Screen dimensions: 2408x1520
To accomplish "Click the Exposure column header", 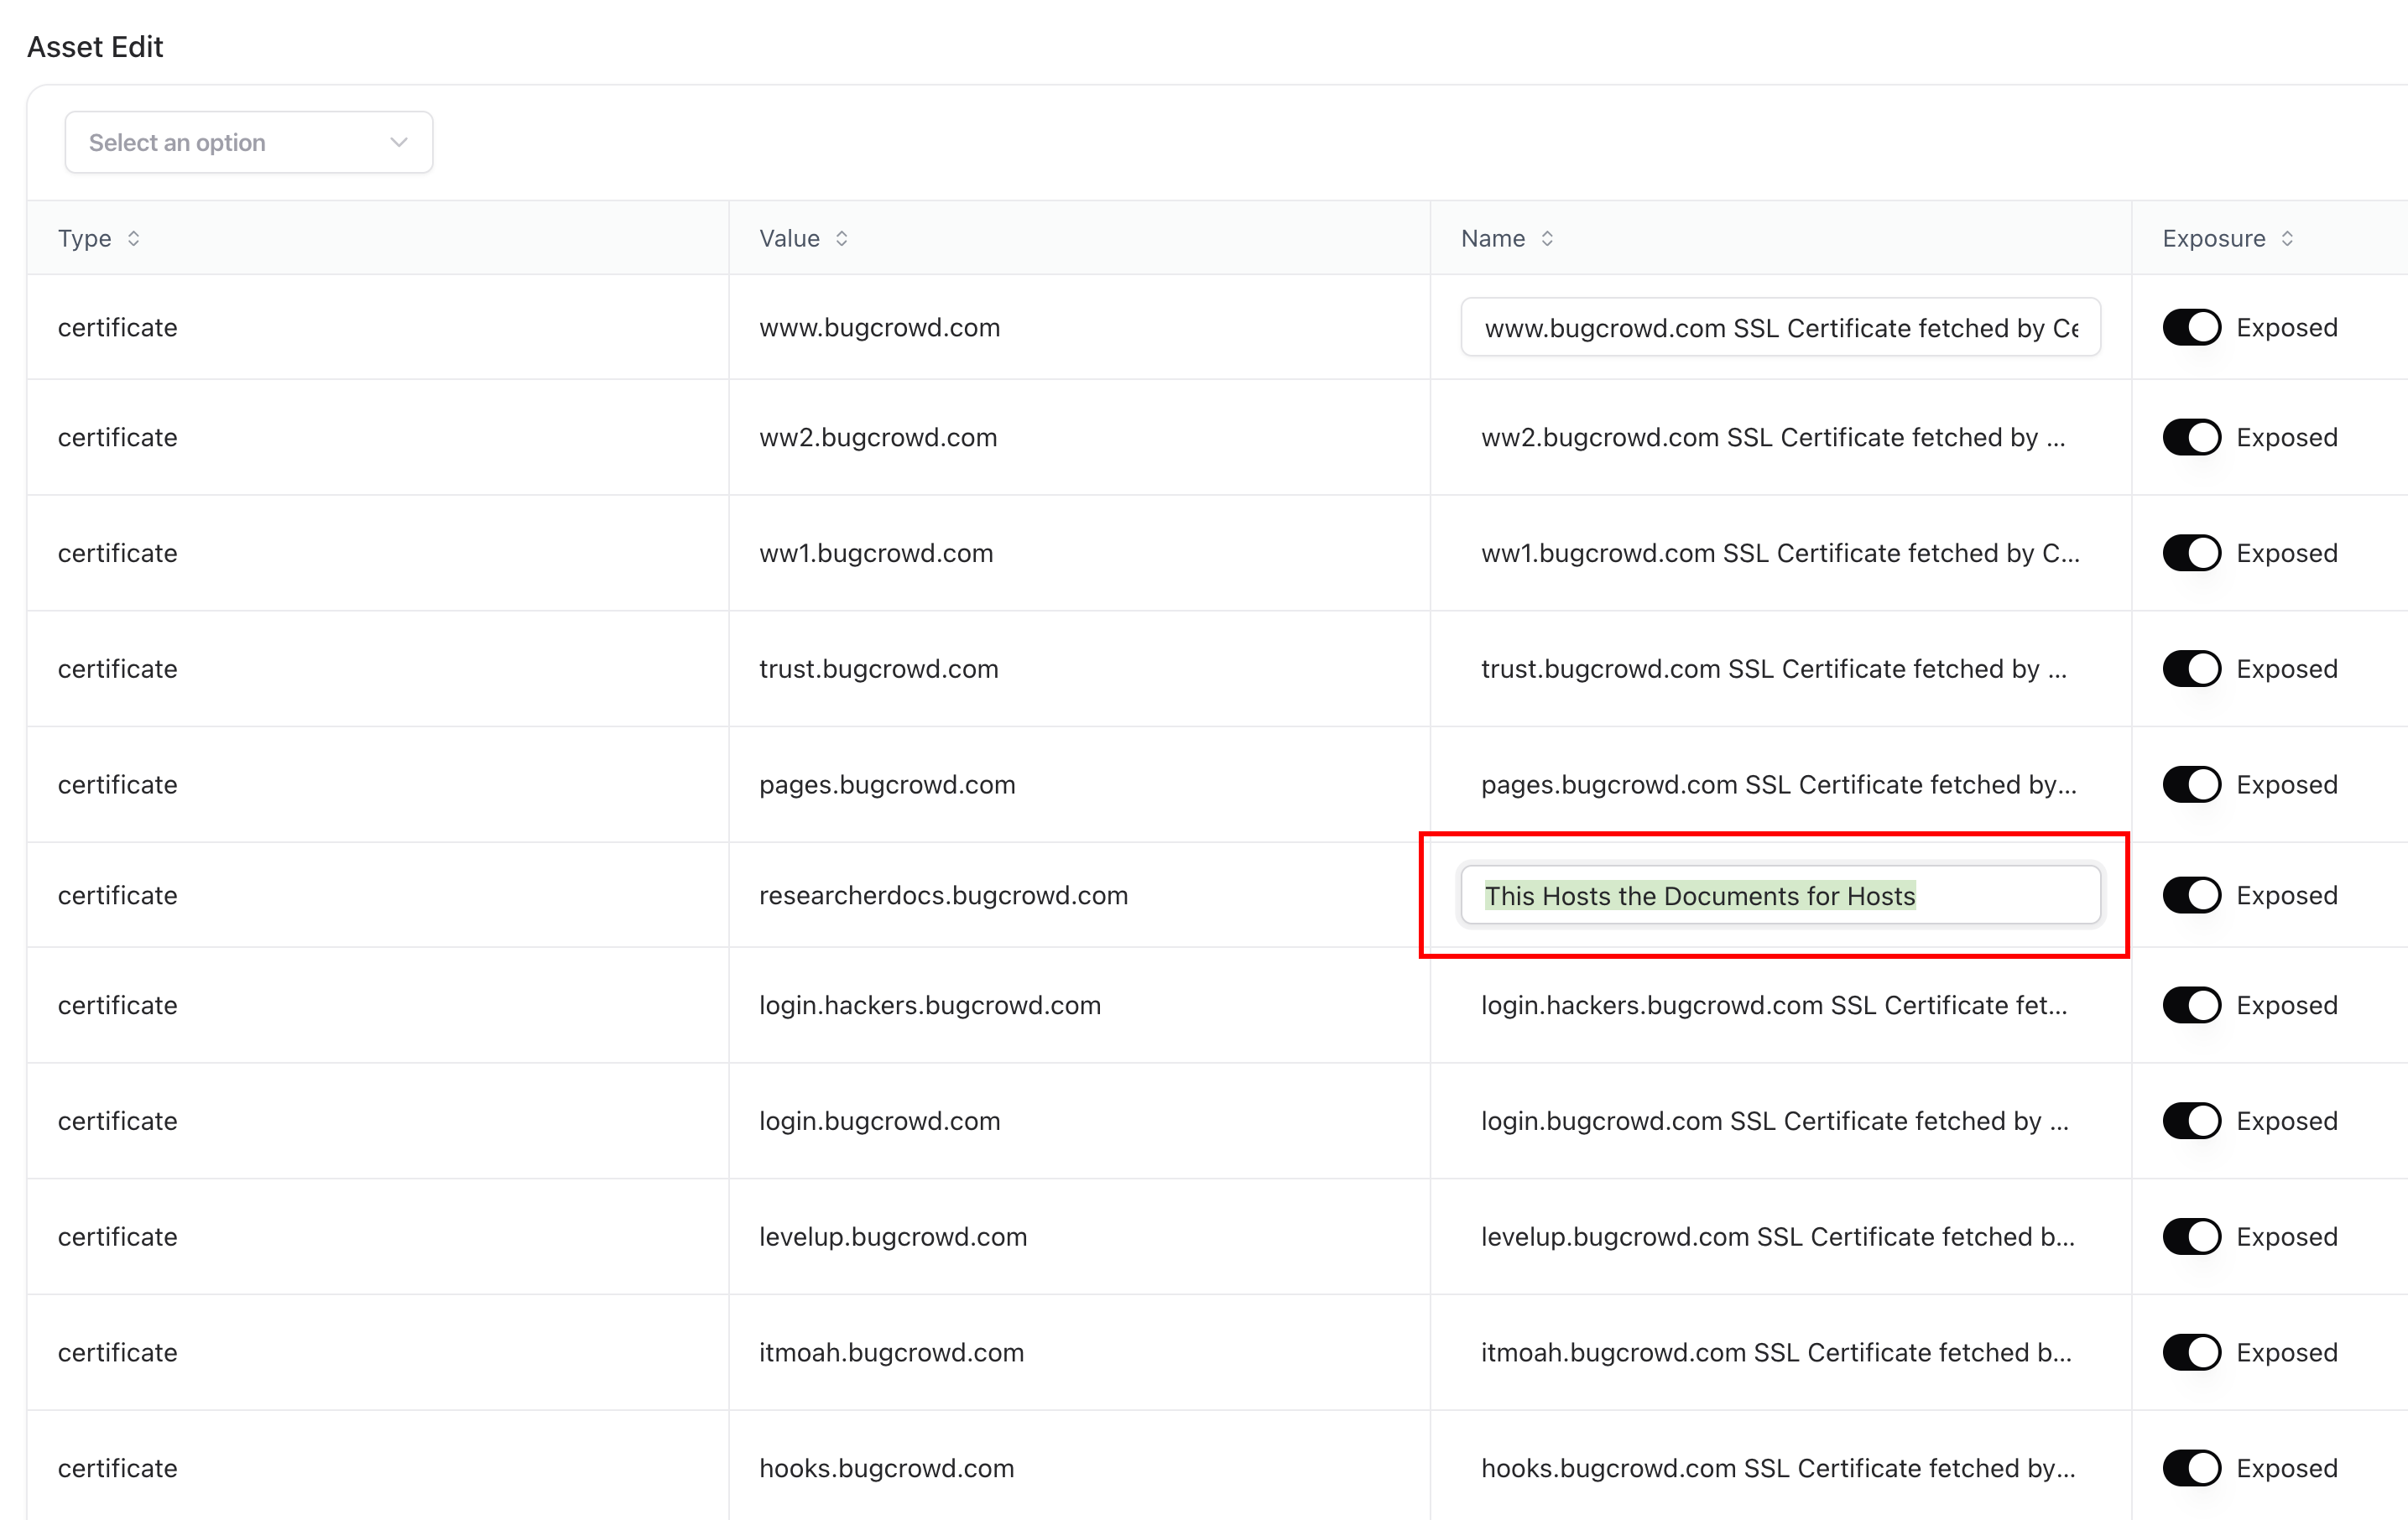I will [x=2213, y=238].
